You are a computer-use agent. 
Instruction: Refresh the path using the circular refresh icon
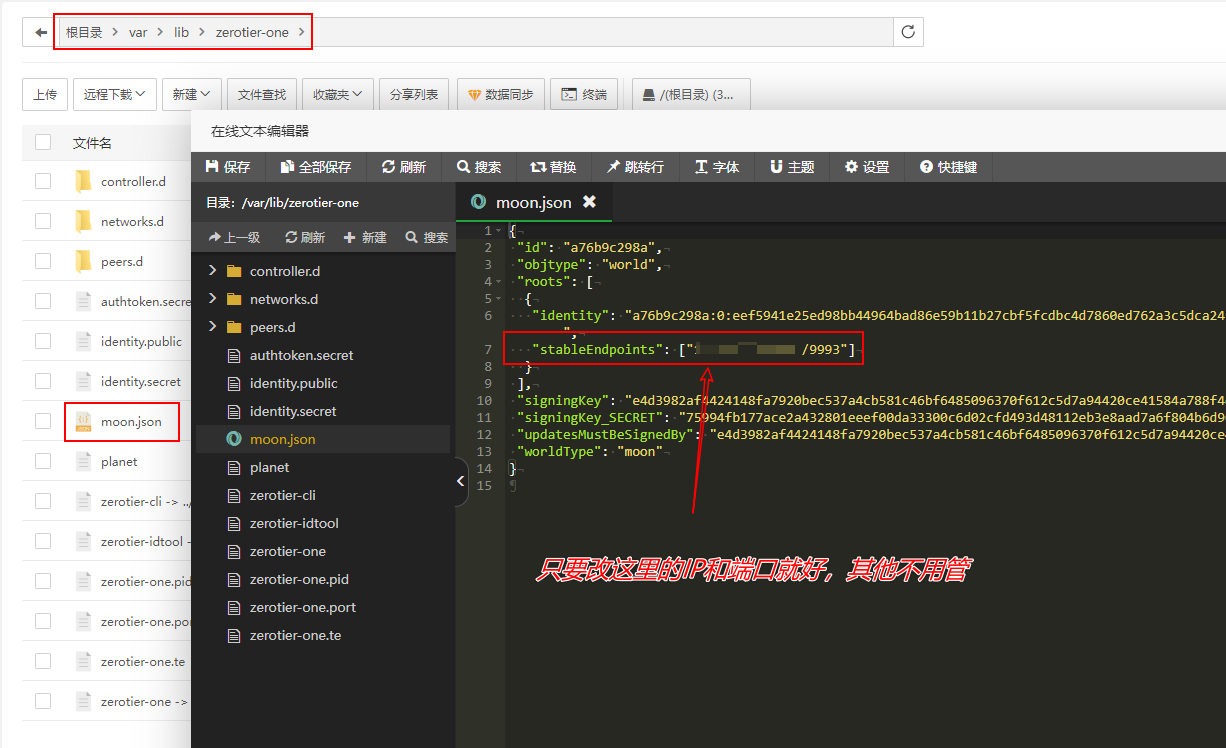coord(907,31)
